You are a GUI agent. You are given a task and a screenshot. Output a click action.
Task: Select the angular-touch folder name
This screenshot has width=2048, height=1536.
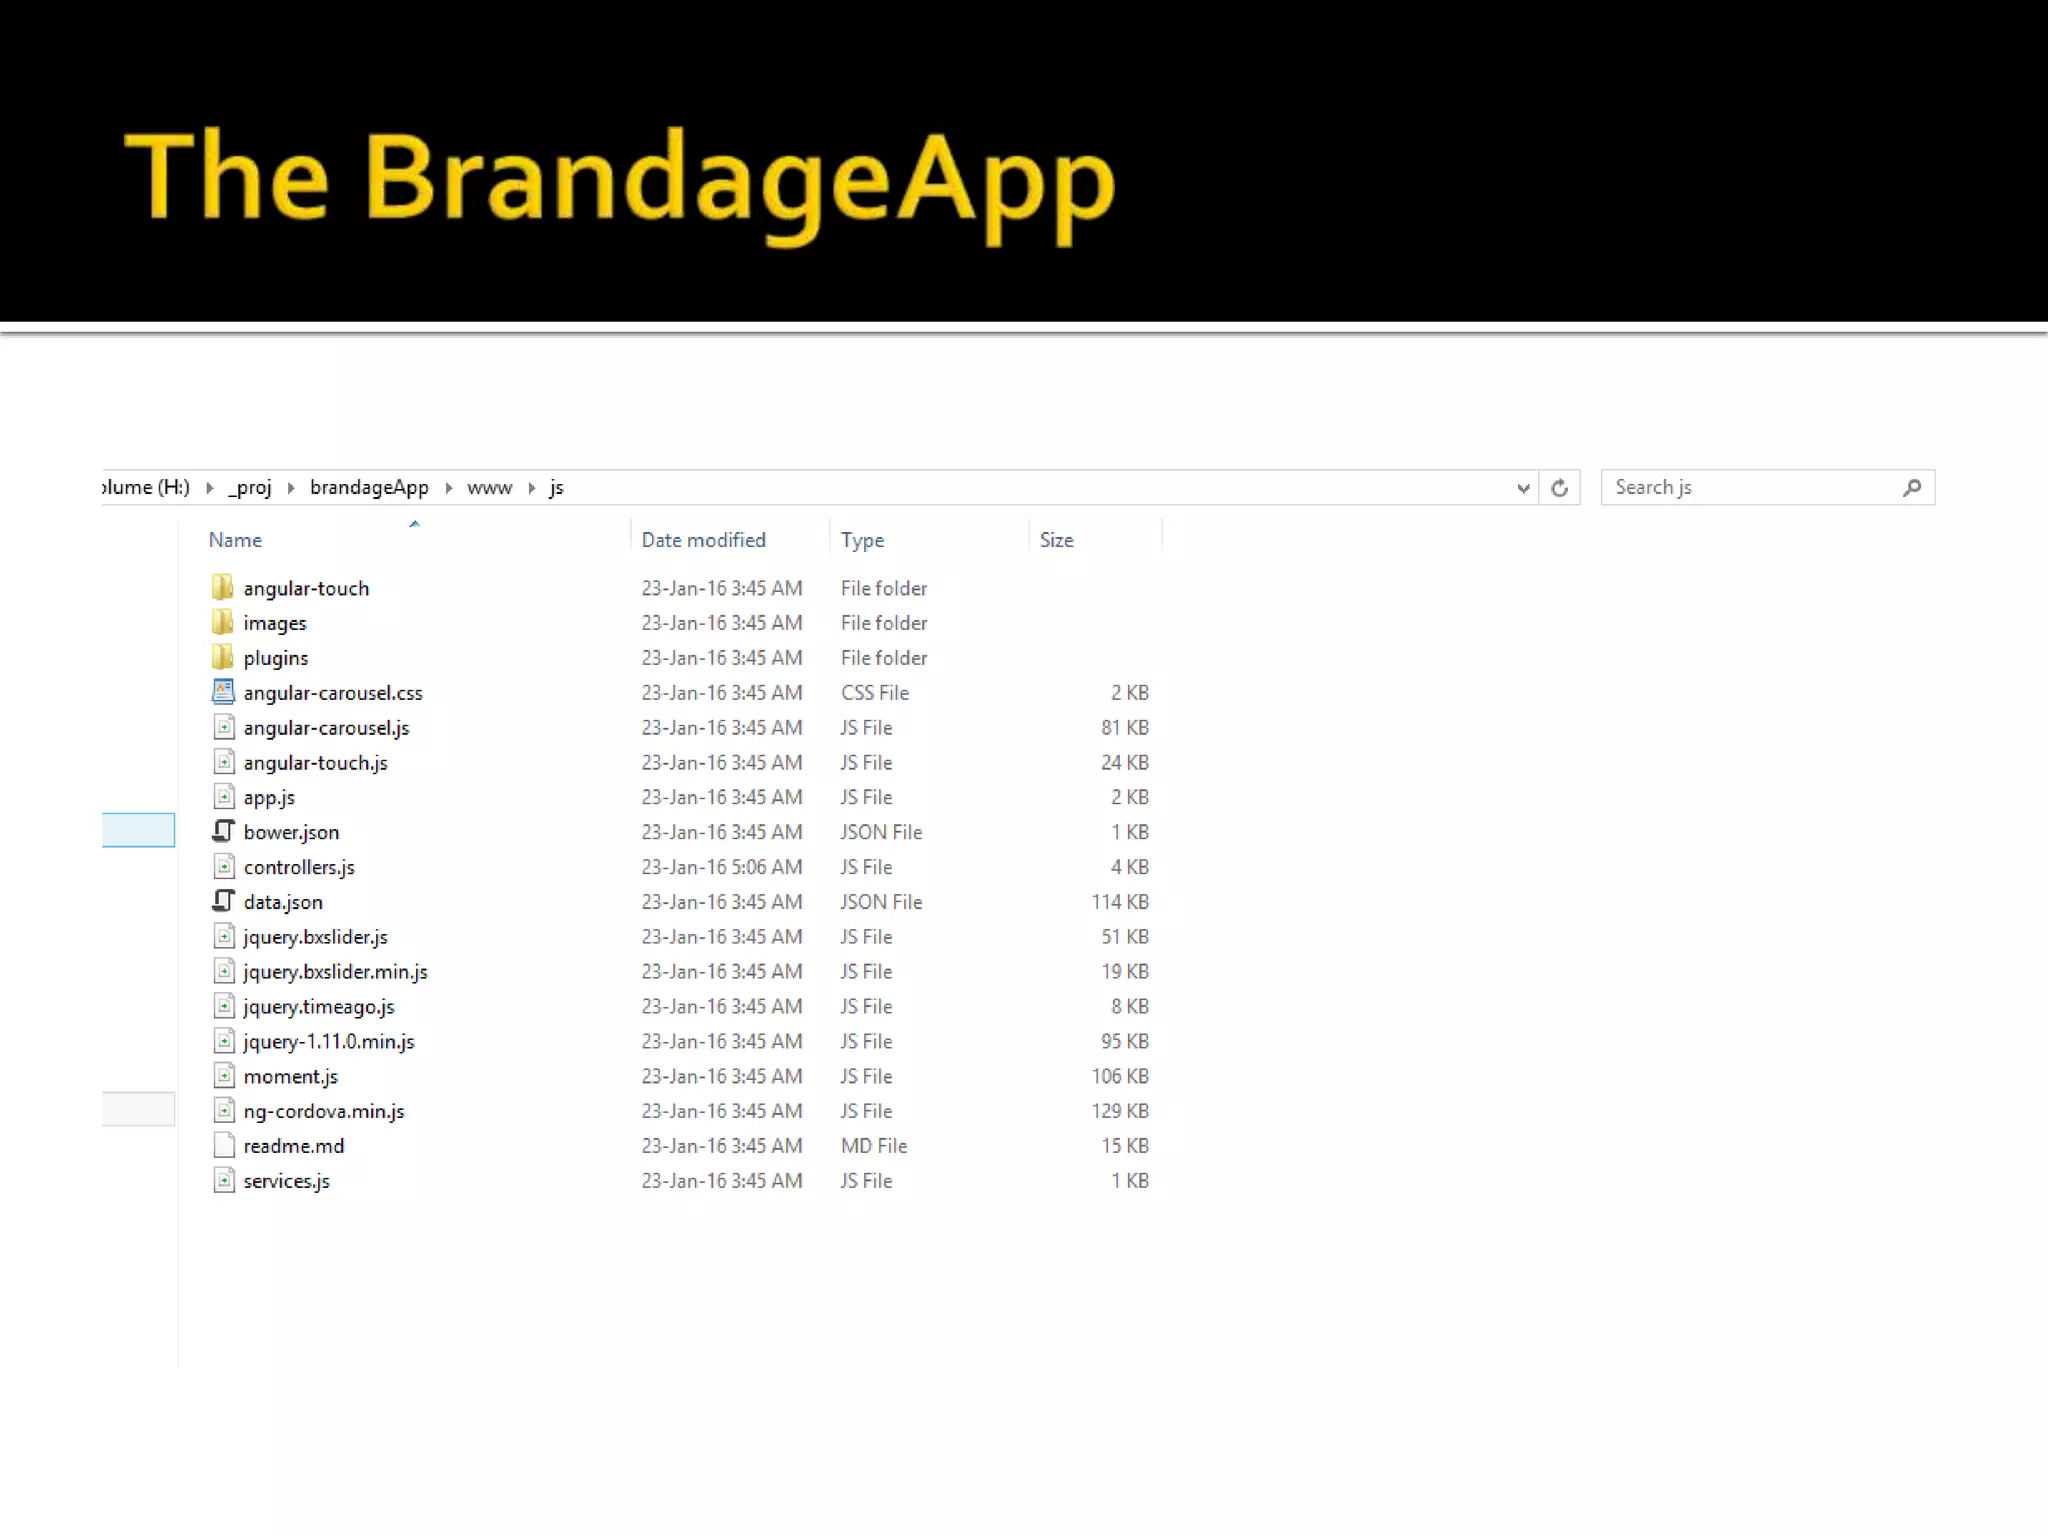coord(306,588)
